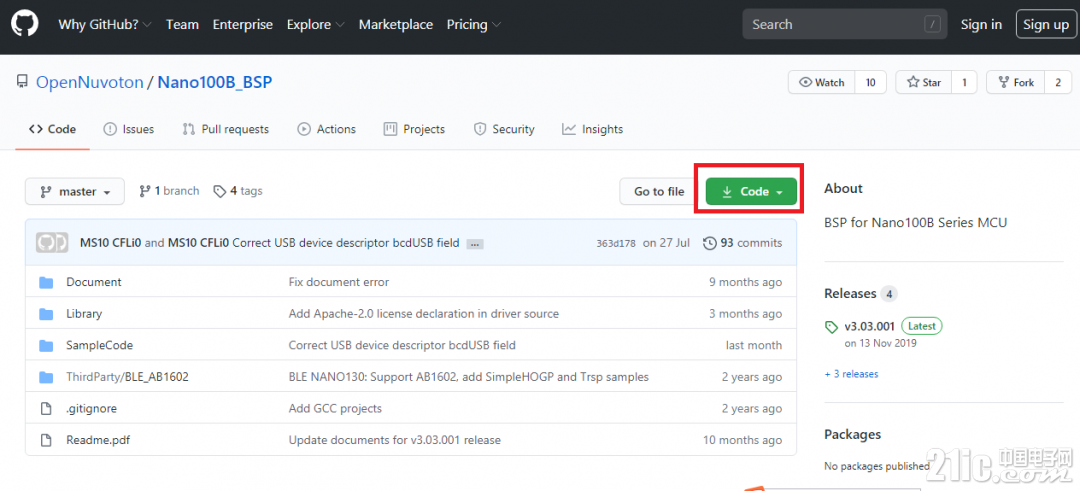Screen dimensions: 1080x491
Task: View the 4 tags link
Action: tap(238, 191)
